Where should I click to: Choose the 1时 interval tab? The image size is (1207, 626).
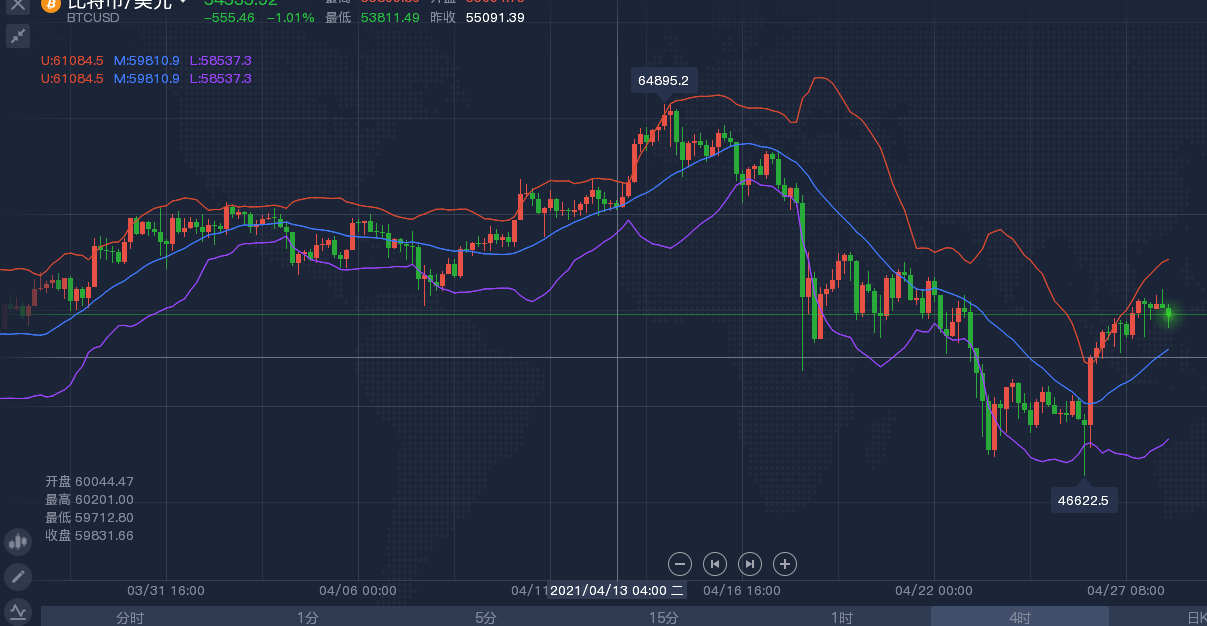coord(842,617)
